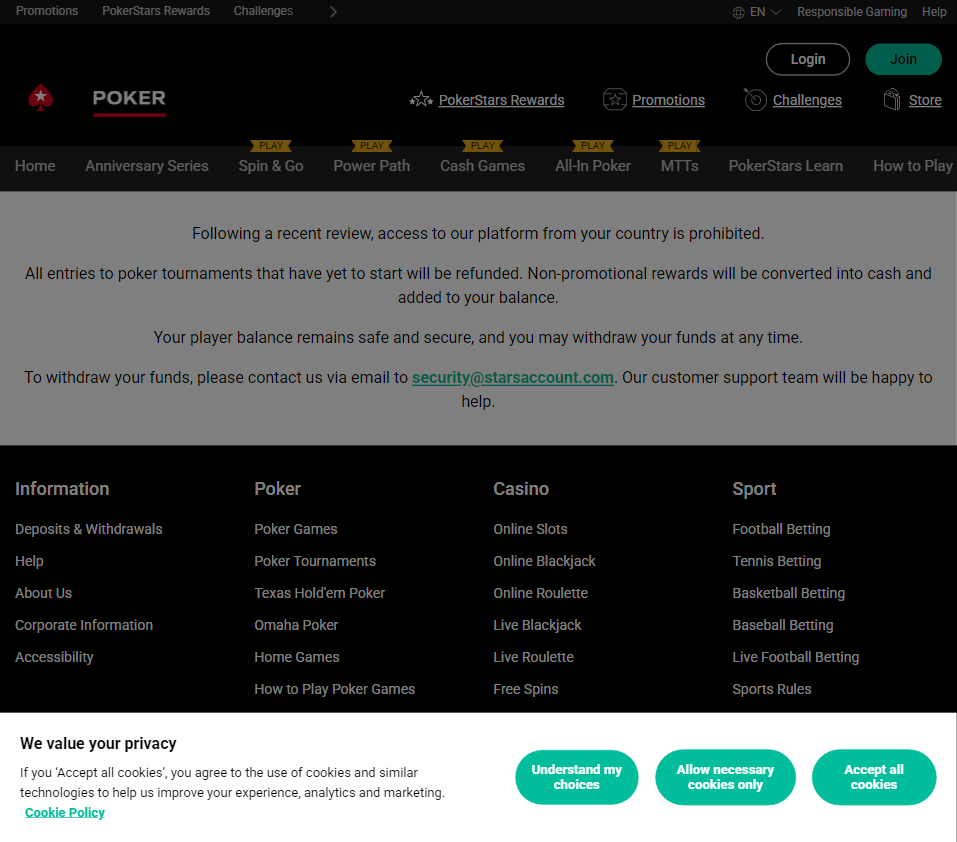Open the PokerStars Learn nav tab
Image resolution: width=957 pixels, height=842 pixels.
(x=785, y=166)
